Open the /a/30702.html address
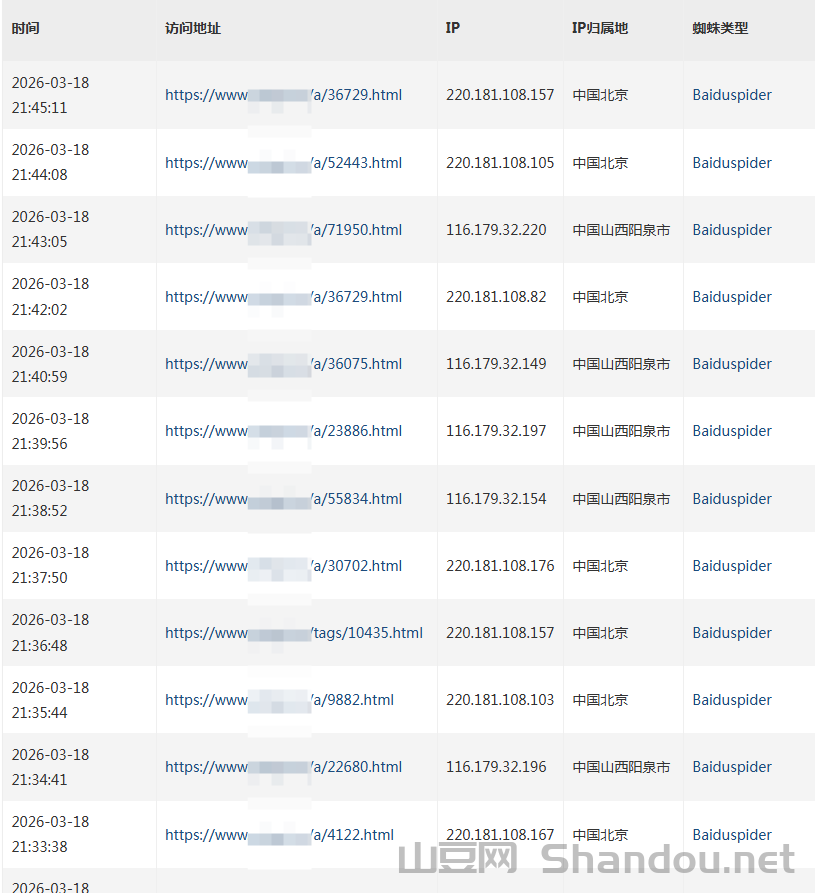This screenshot has height=893, width=815. click(x=283, y=566)
